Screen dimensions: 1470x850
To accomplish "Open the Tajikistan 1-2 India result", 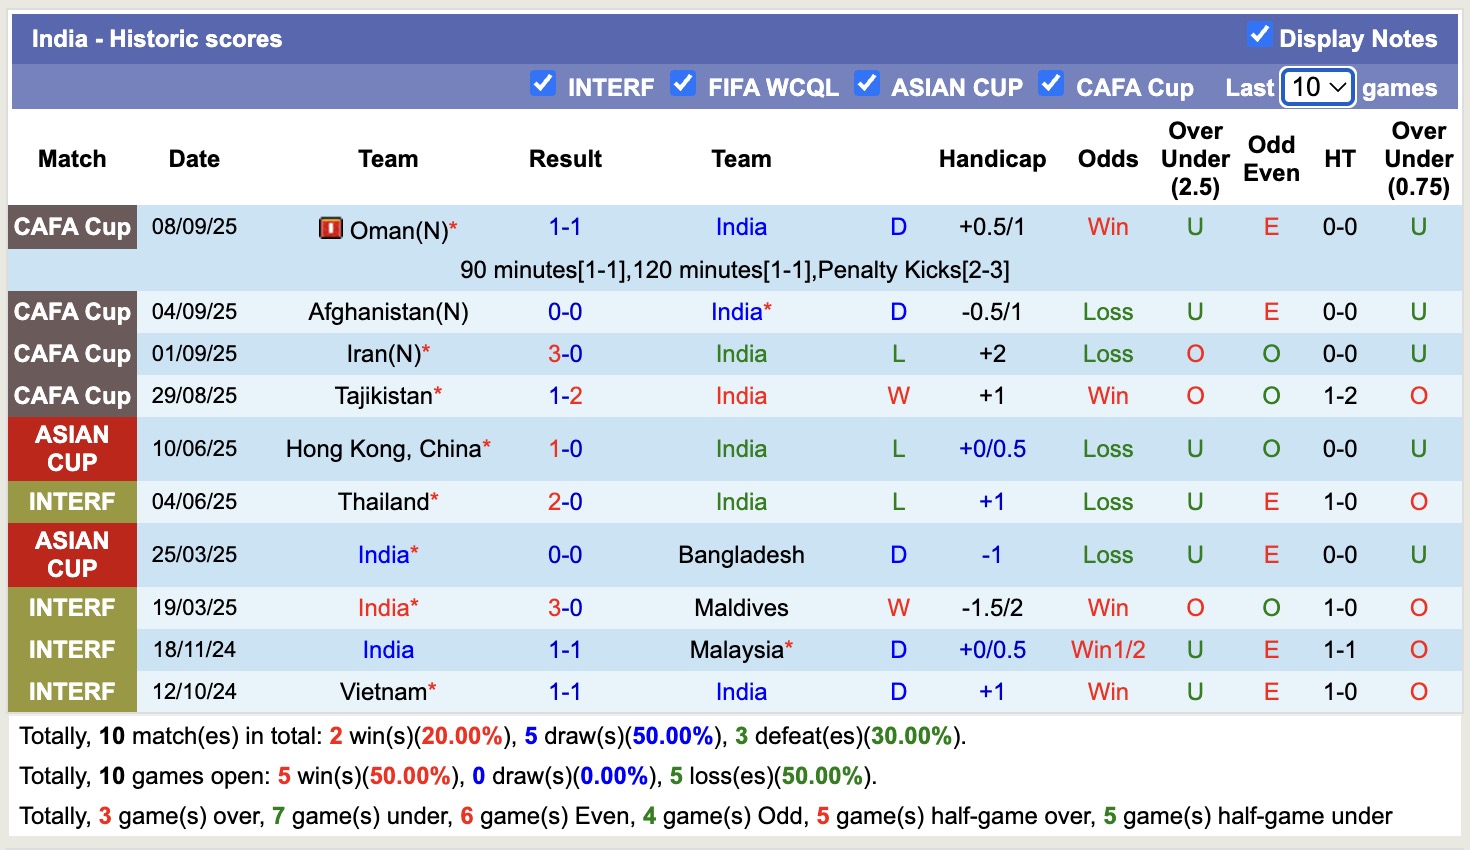I will click(565, 396).
